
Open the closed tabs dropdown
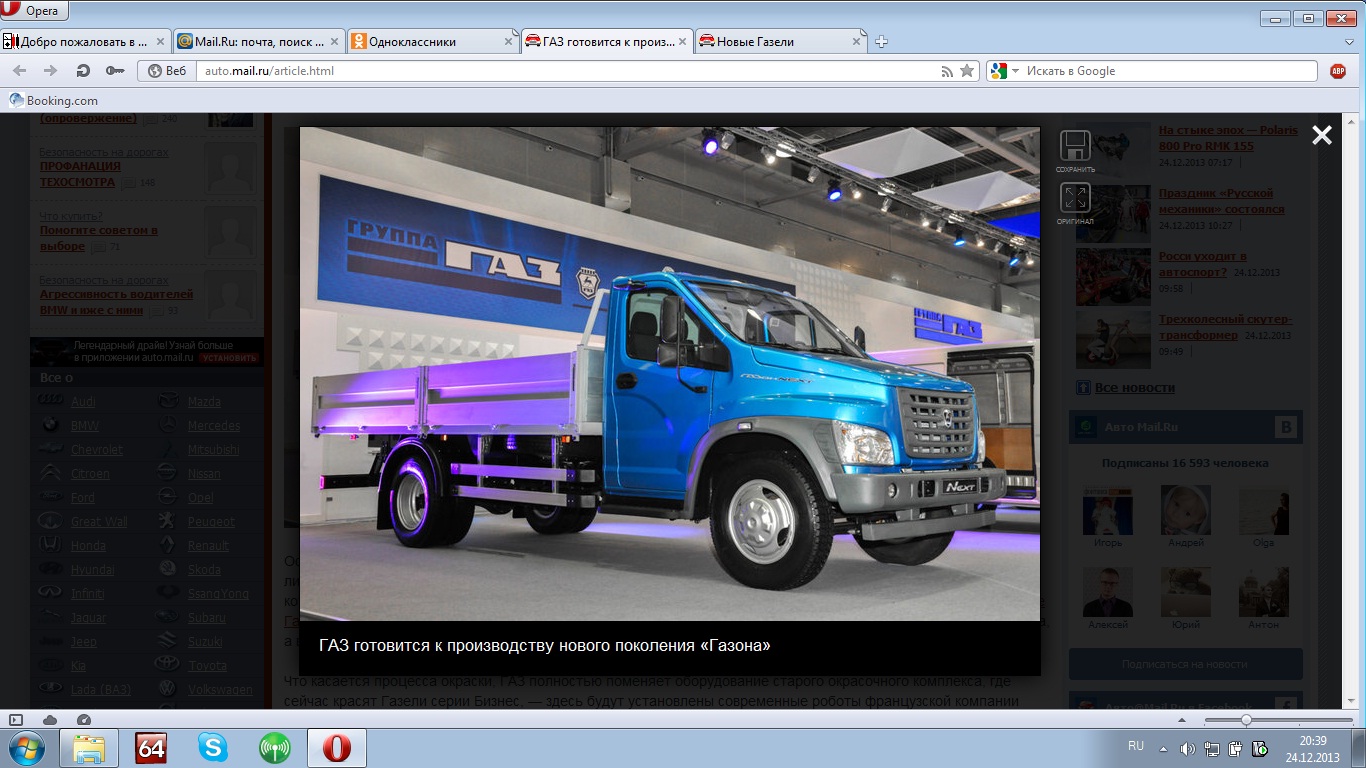coord(1350,42)
